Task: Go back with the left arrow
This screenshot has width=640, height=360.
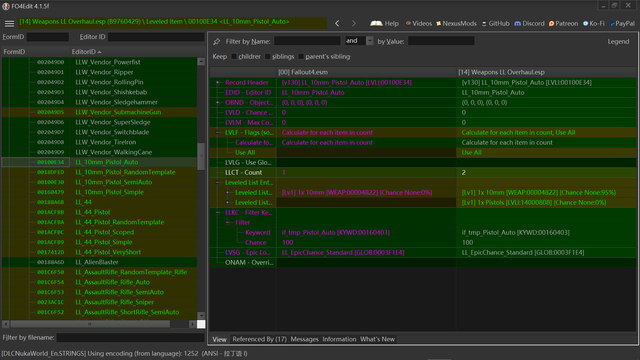Action: pyautogui.click(x=337, y=24)
